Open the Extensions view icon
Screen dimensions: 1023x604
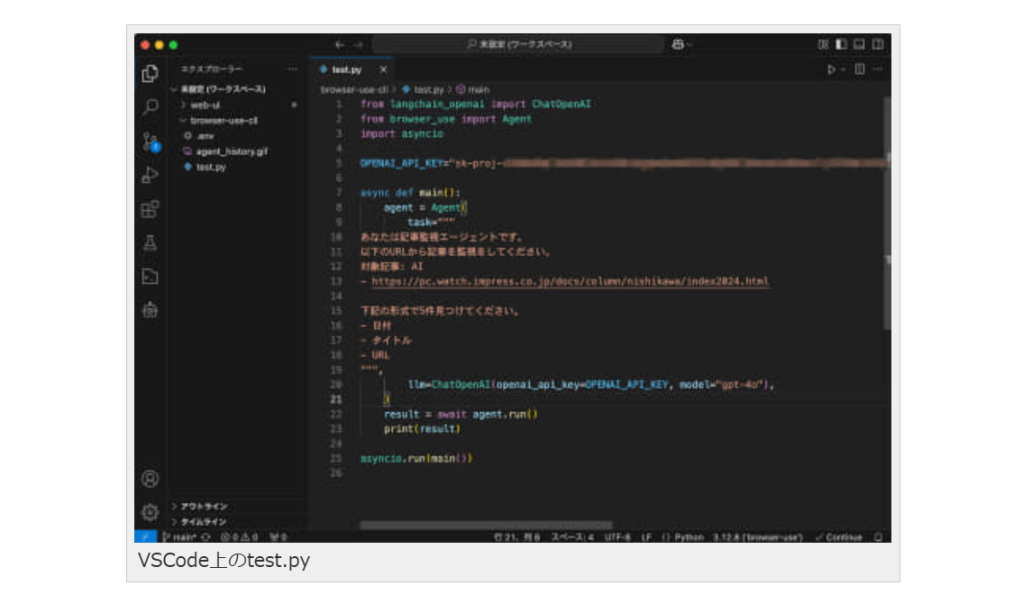(150, 209)
